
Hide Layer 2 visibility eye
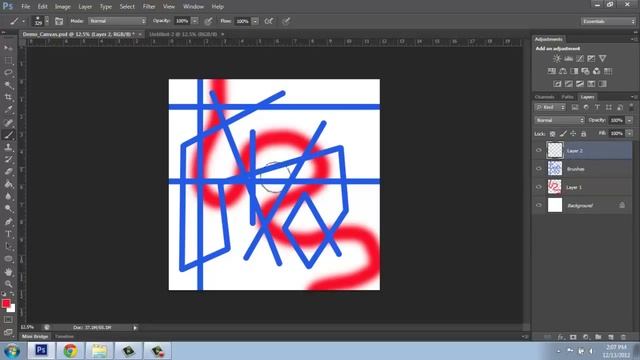539,151
